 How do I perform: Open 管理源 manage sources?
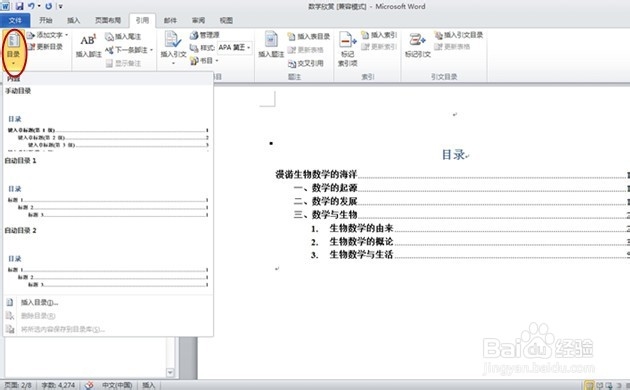tap(205, 35)
